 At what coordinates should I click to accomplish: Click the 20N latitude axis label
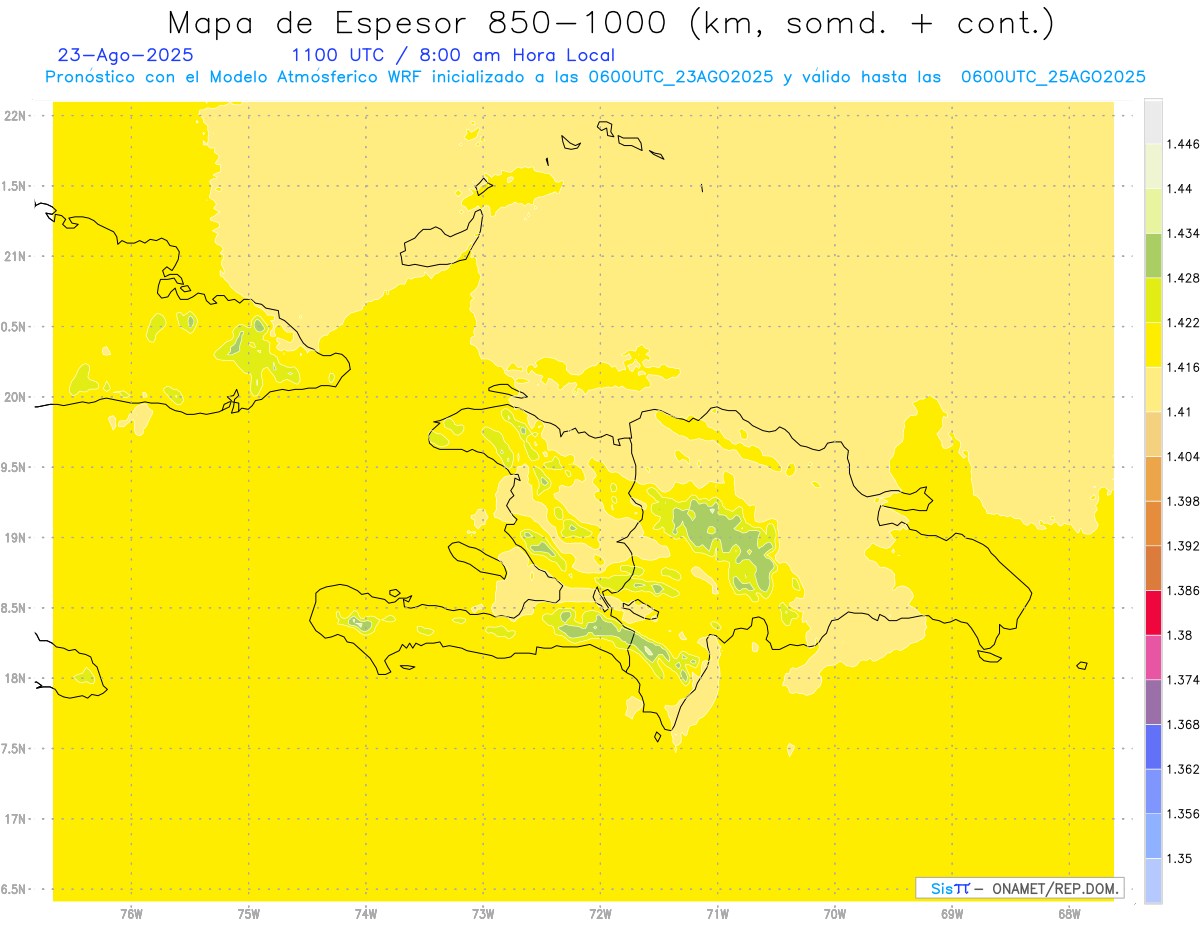[16, 397]
